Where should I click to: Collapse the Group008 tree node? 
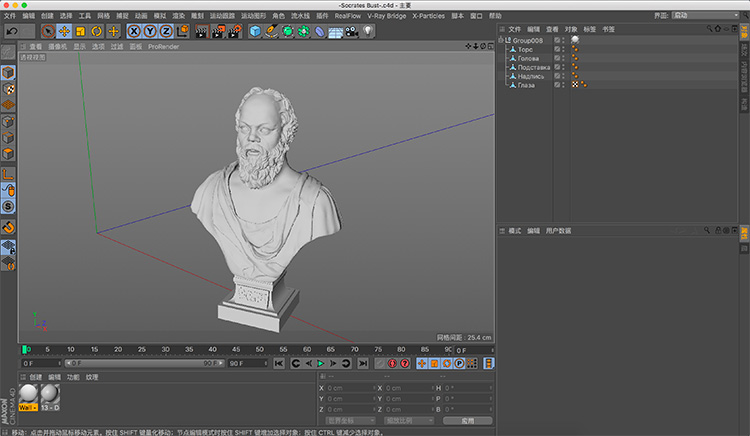coord(501,40)
